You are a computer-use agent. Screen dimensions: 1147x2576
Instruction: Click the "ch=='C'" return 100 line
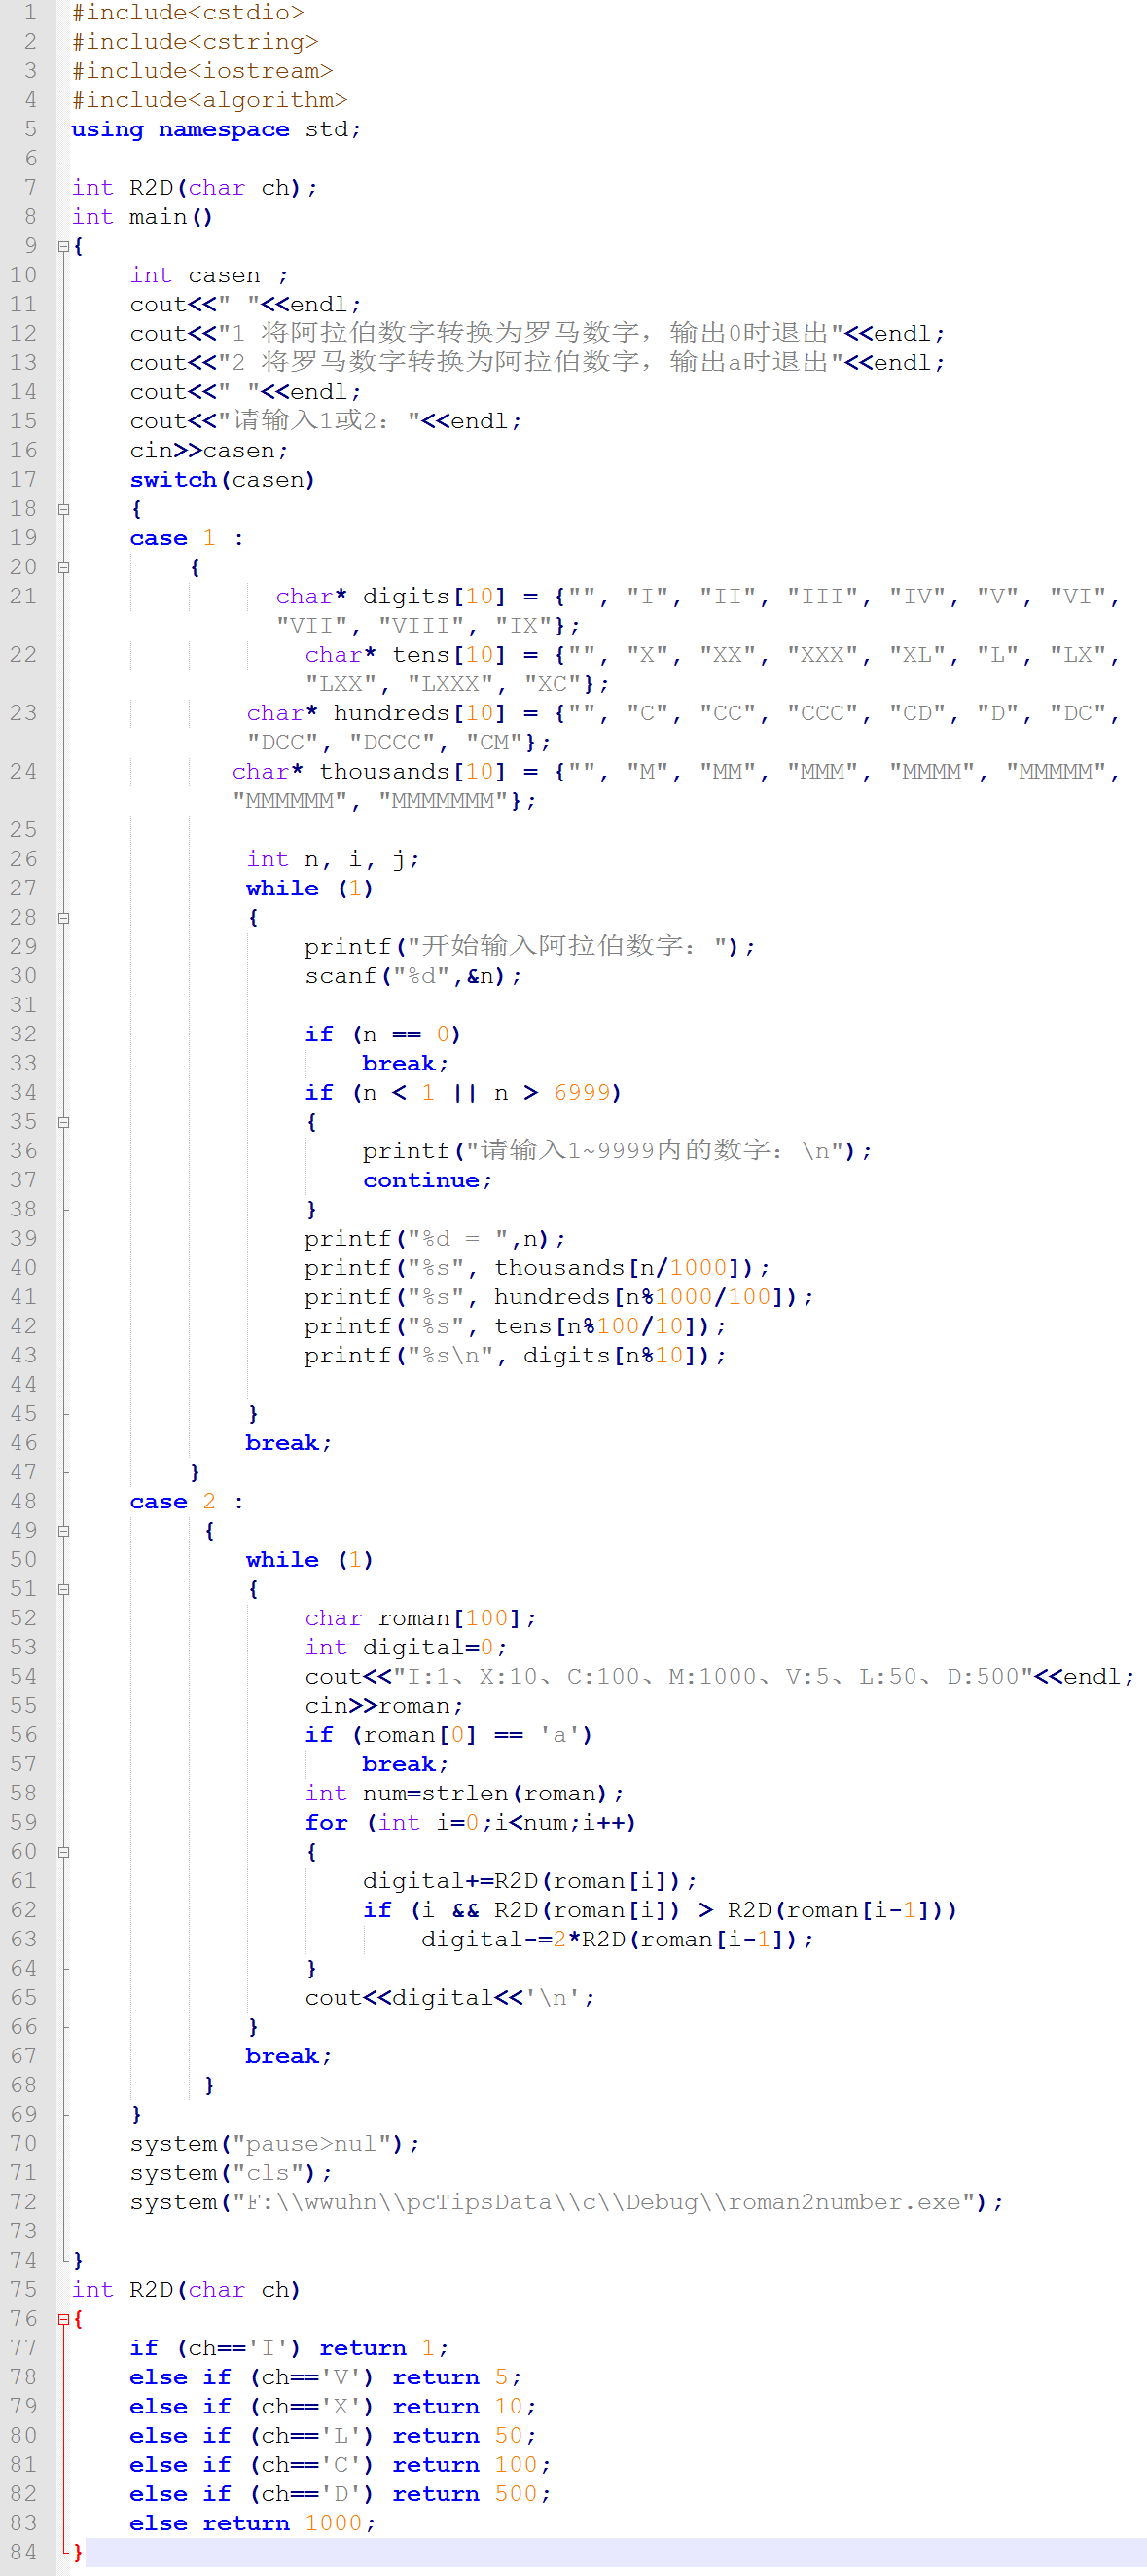[340, 2465]
